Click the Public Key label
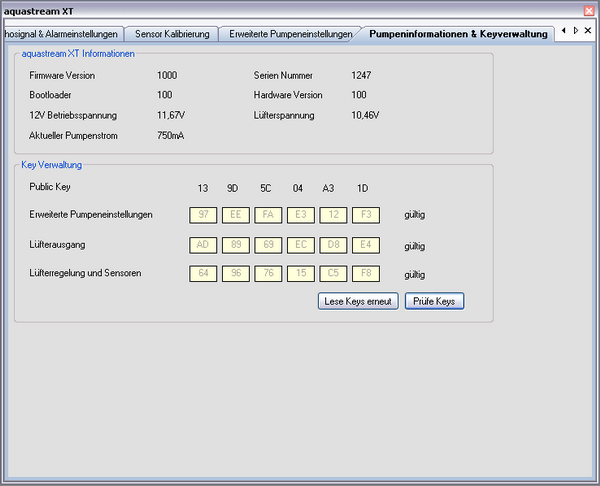 tap(50, 187)
